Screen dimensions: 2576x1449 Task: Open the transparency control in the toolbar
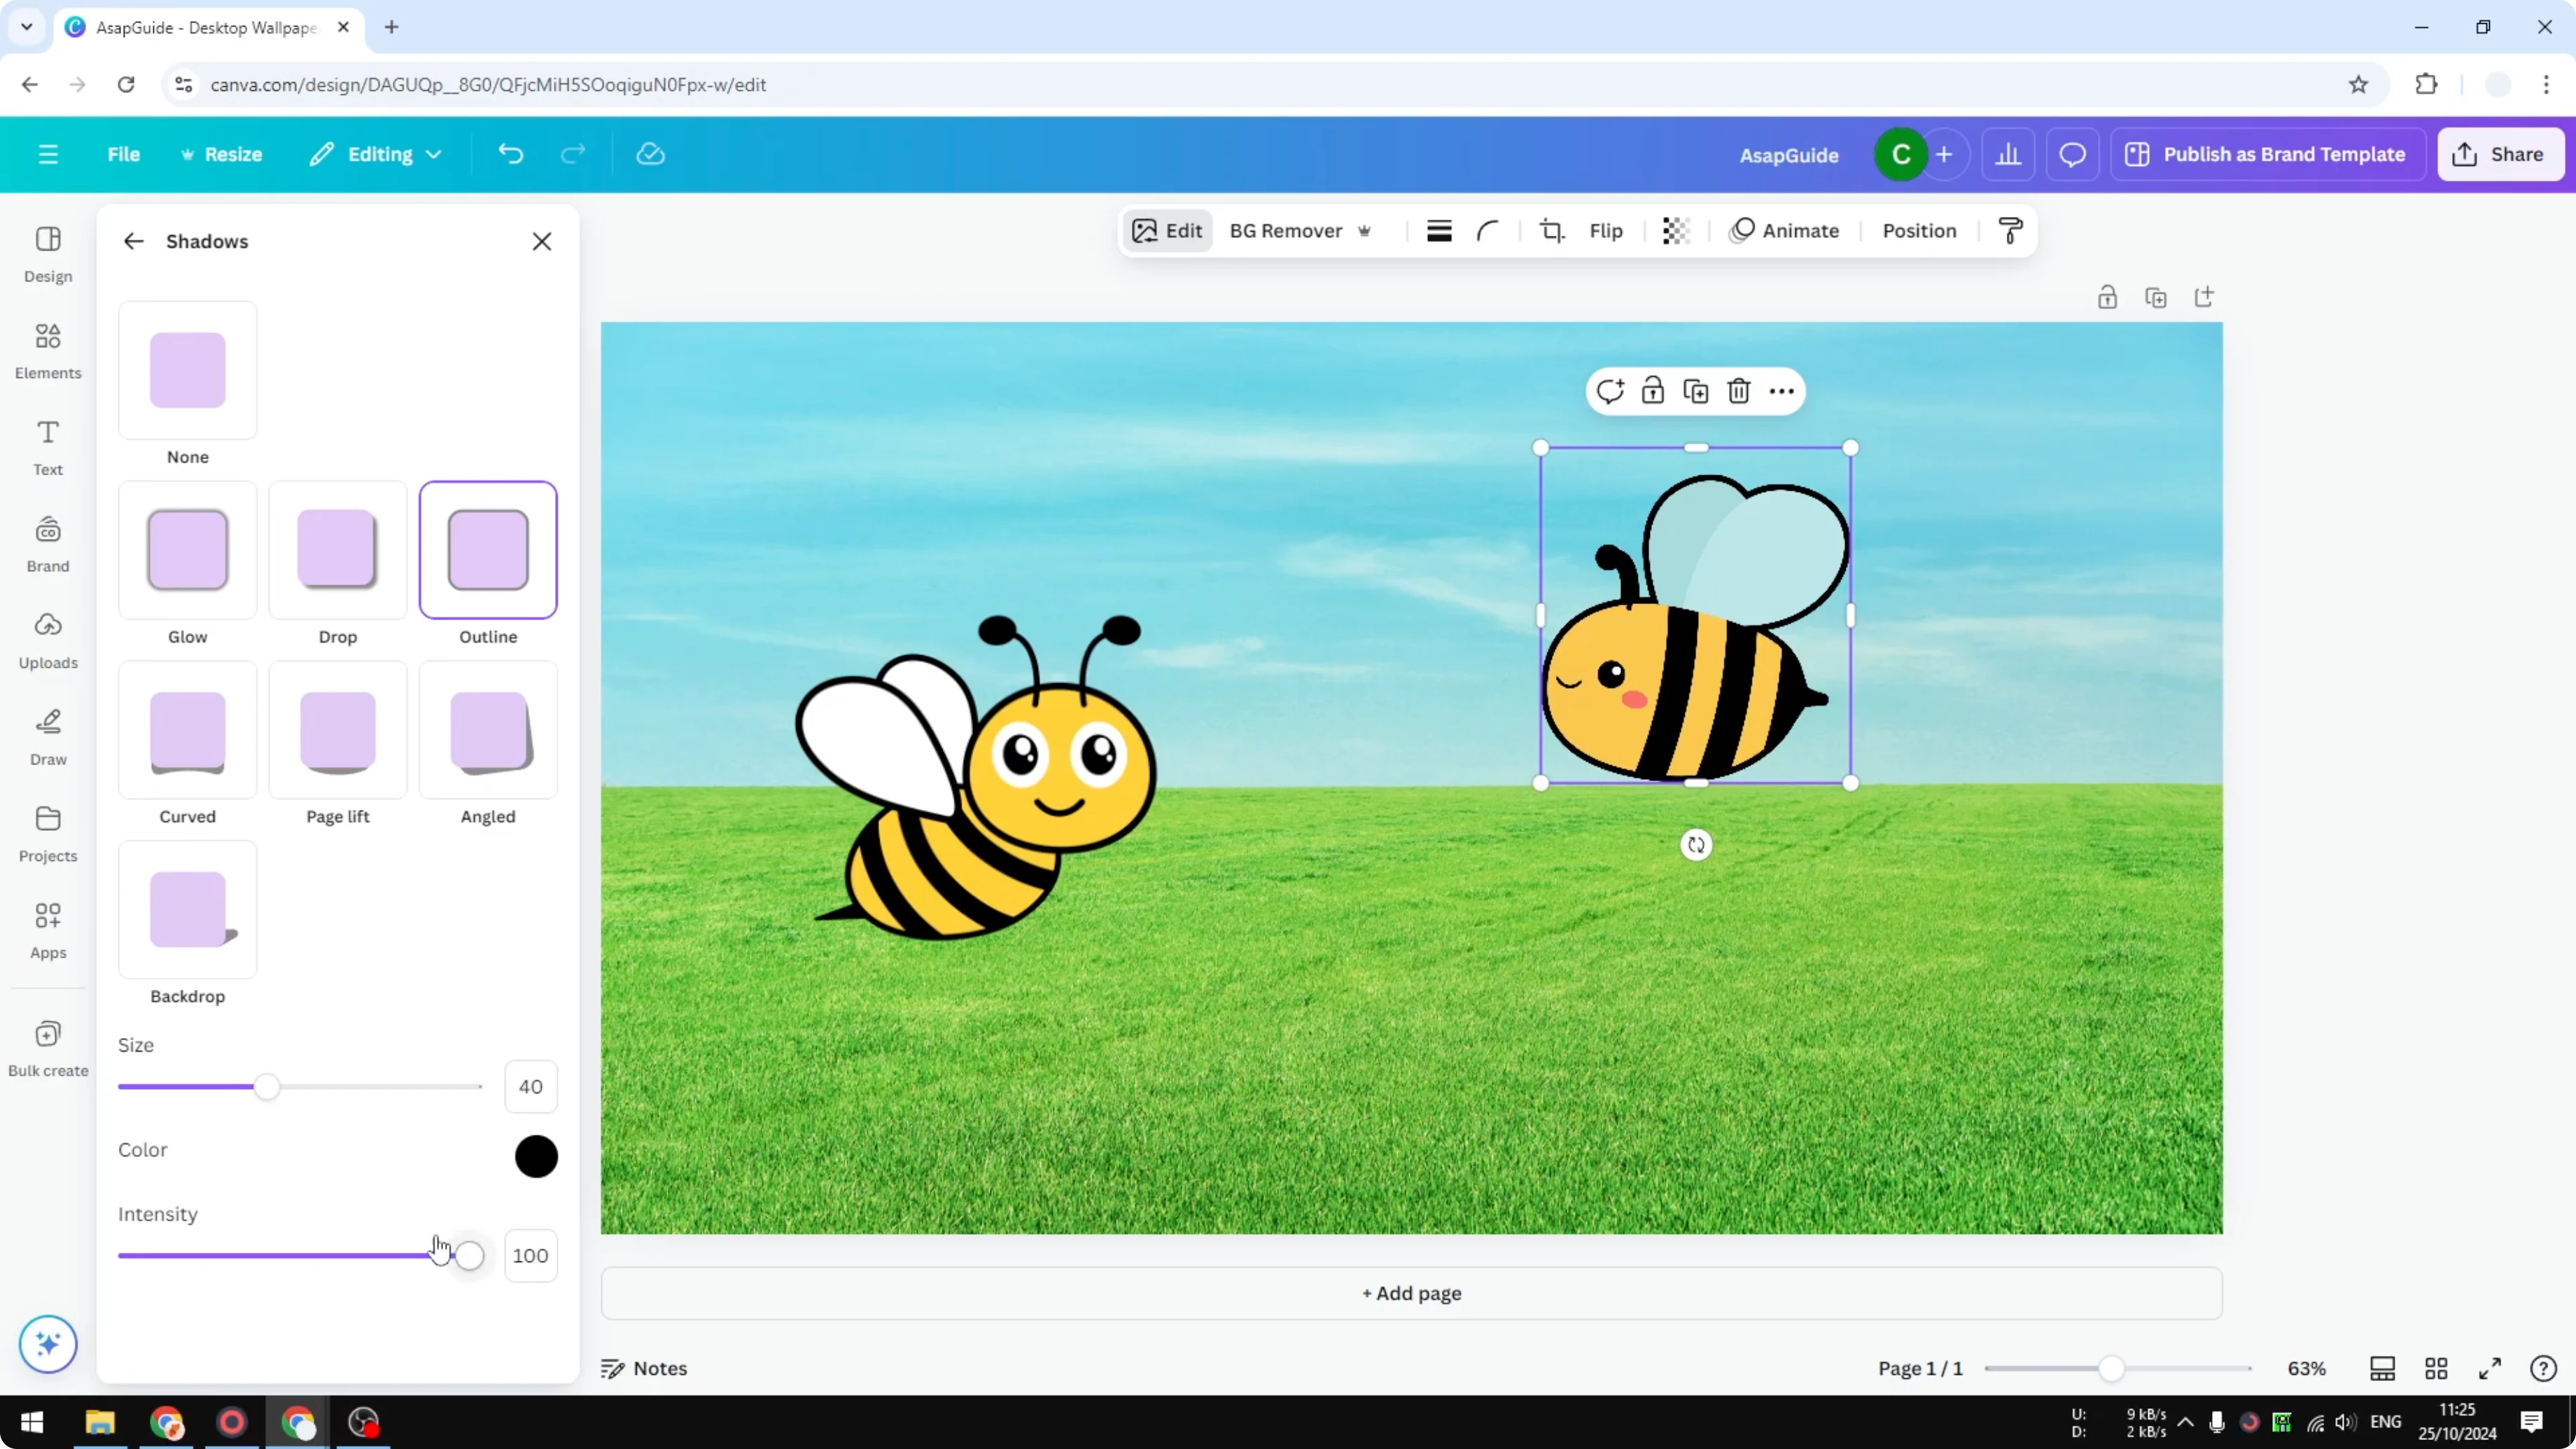coord(1676,230)
